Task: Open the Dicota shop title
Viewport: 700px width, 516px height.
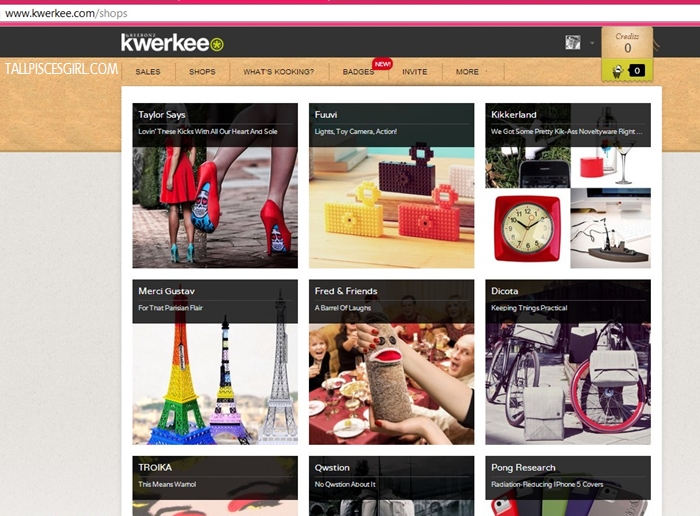Action: 504,291
